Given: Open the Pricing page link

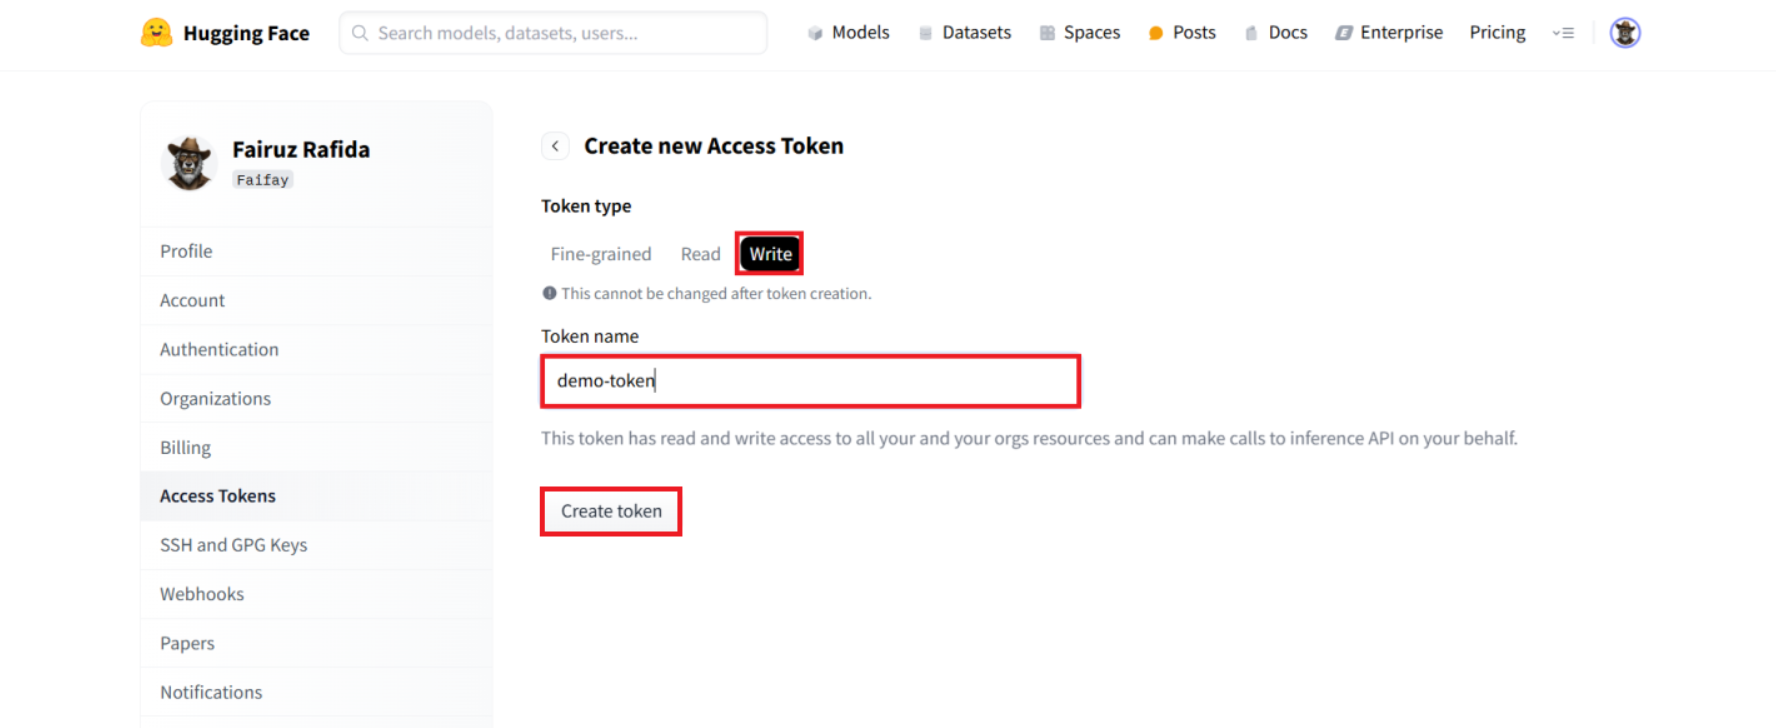Looking at the screenshot, I should (1497, 33).
